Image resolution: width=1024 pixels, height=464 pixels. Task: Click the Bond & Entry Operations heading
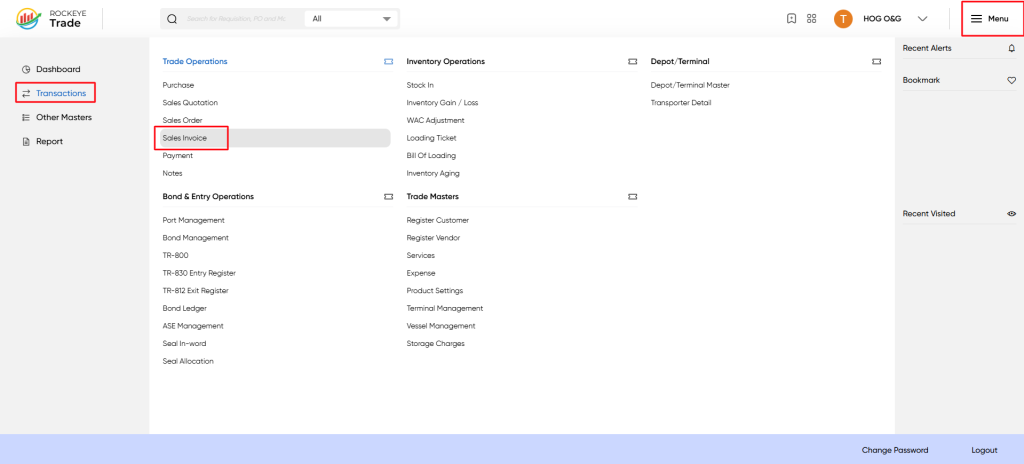point(208,197)
